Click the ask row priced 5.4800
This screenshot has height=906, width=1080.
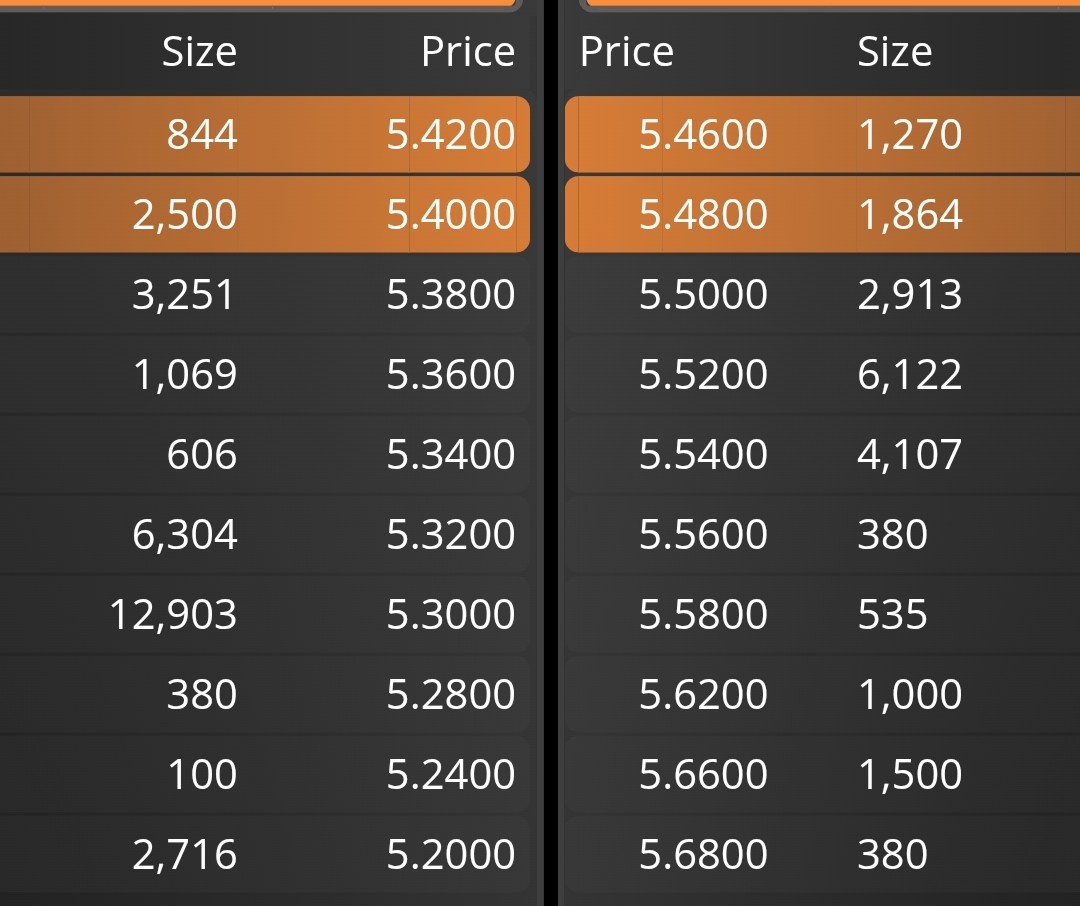[822, 214]
